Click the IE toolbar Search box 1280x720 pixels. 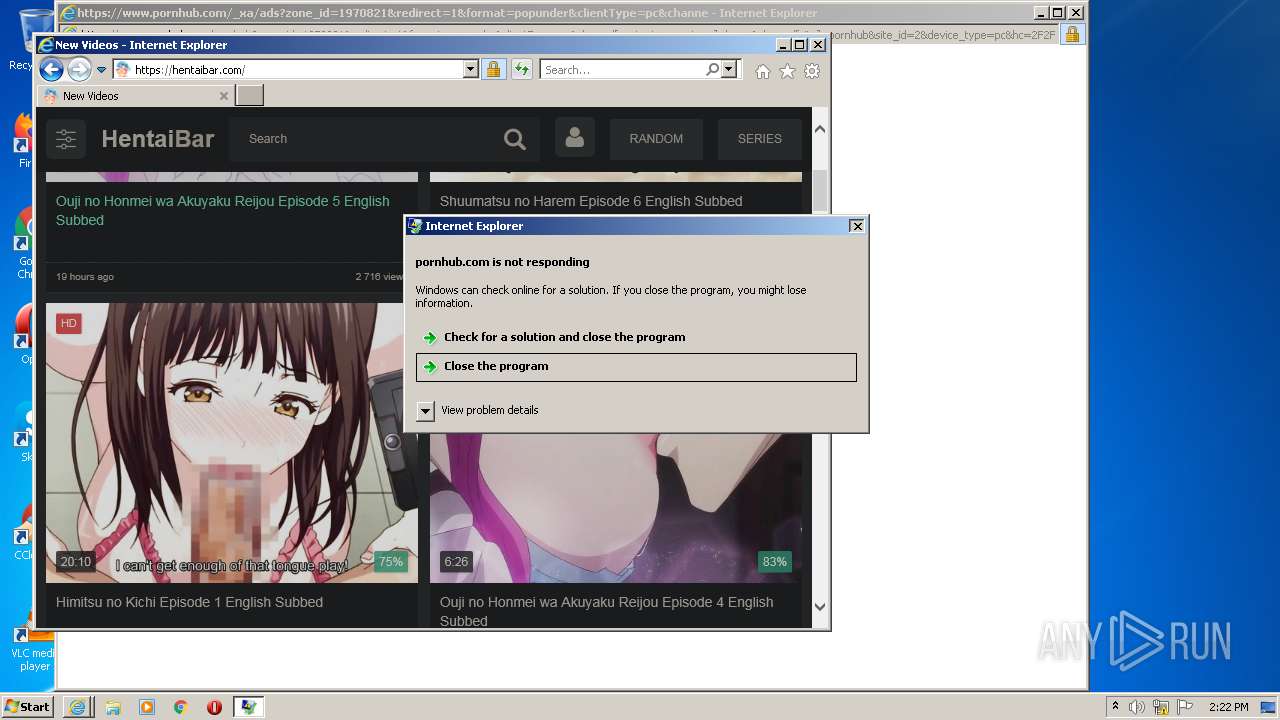tap(622, 70)
